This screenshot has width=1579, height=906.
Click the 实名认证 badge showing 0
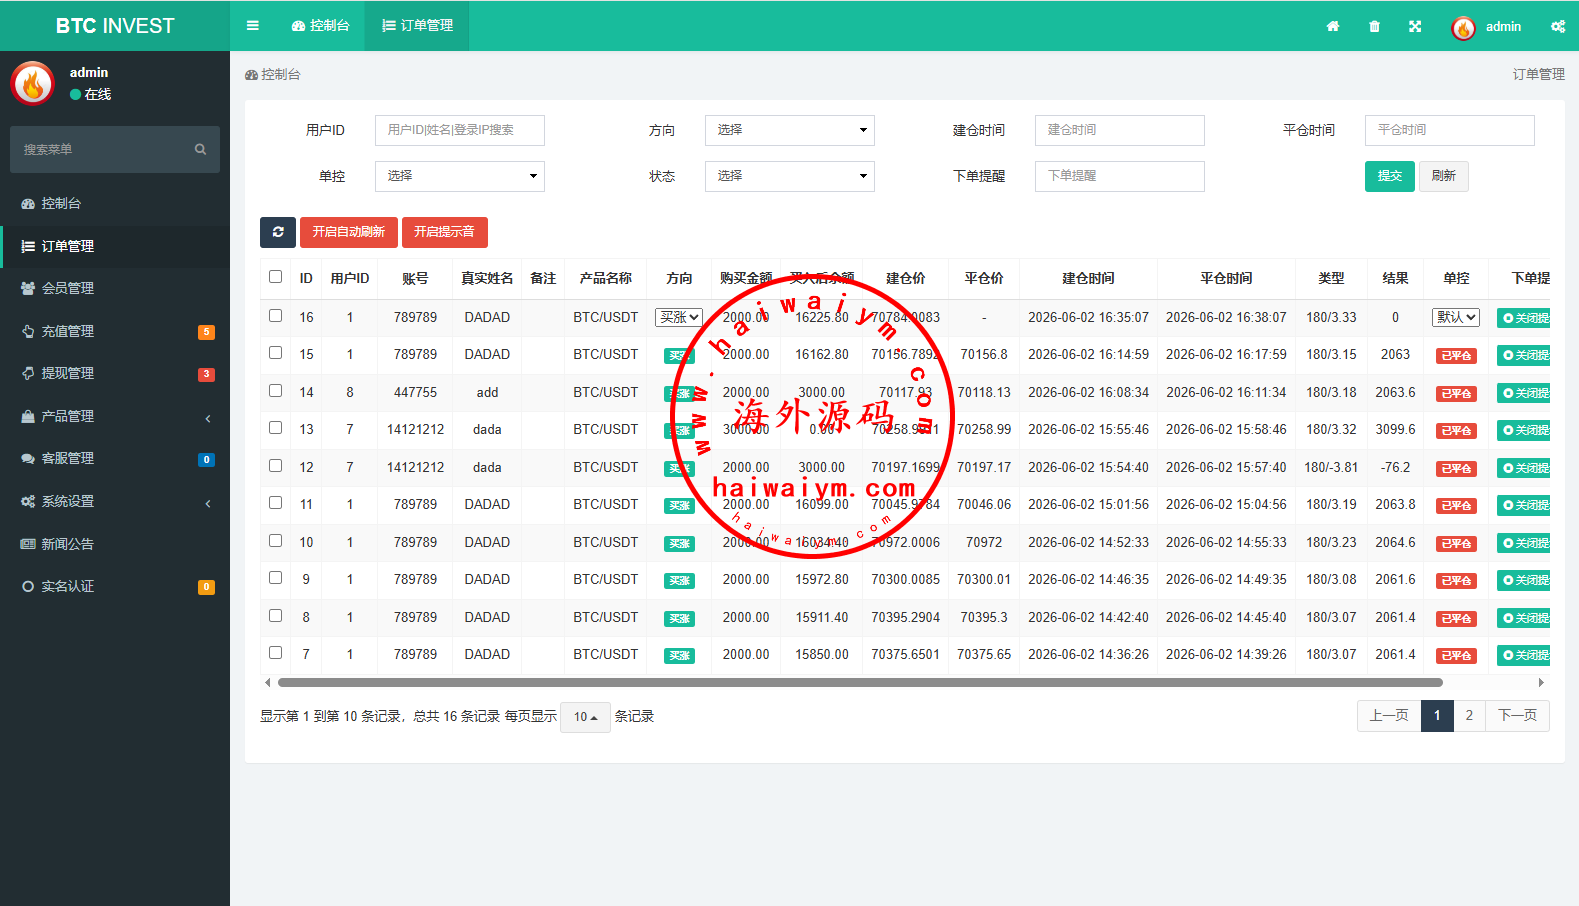[x=206, y=587]
